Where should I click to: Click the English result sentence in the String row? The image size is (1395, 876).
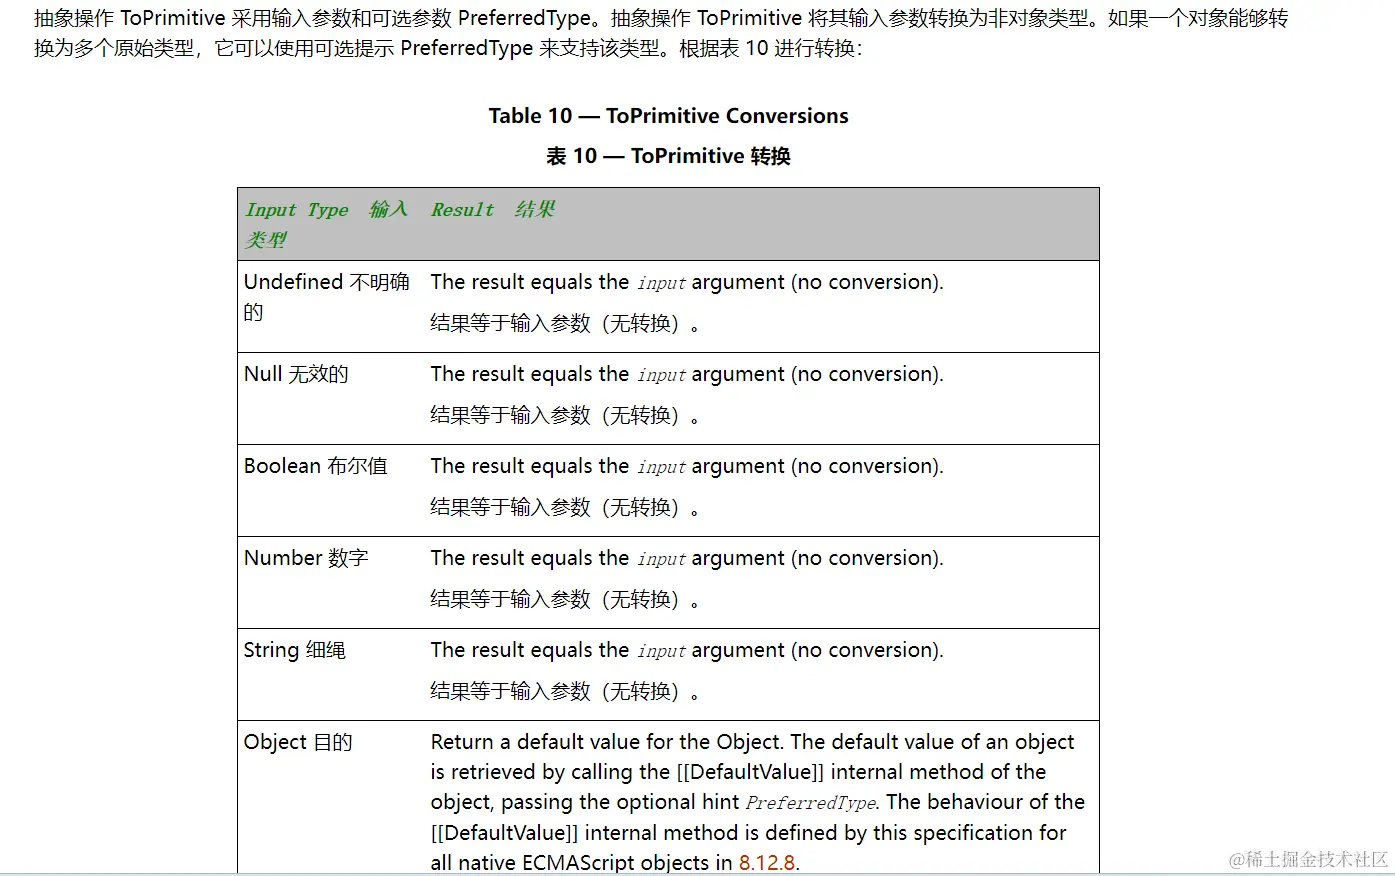[687, 650]
